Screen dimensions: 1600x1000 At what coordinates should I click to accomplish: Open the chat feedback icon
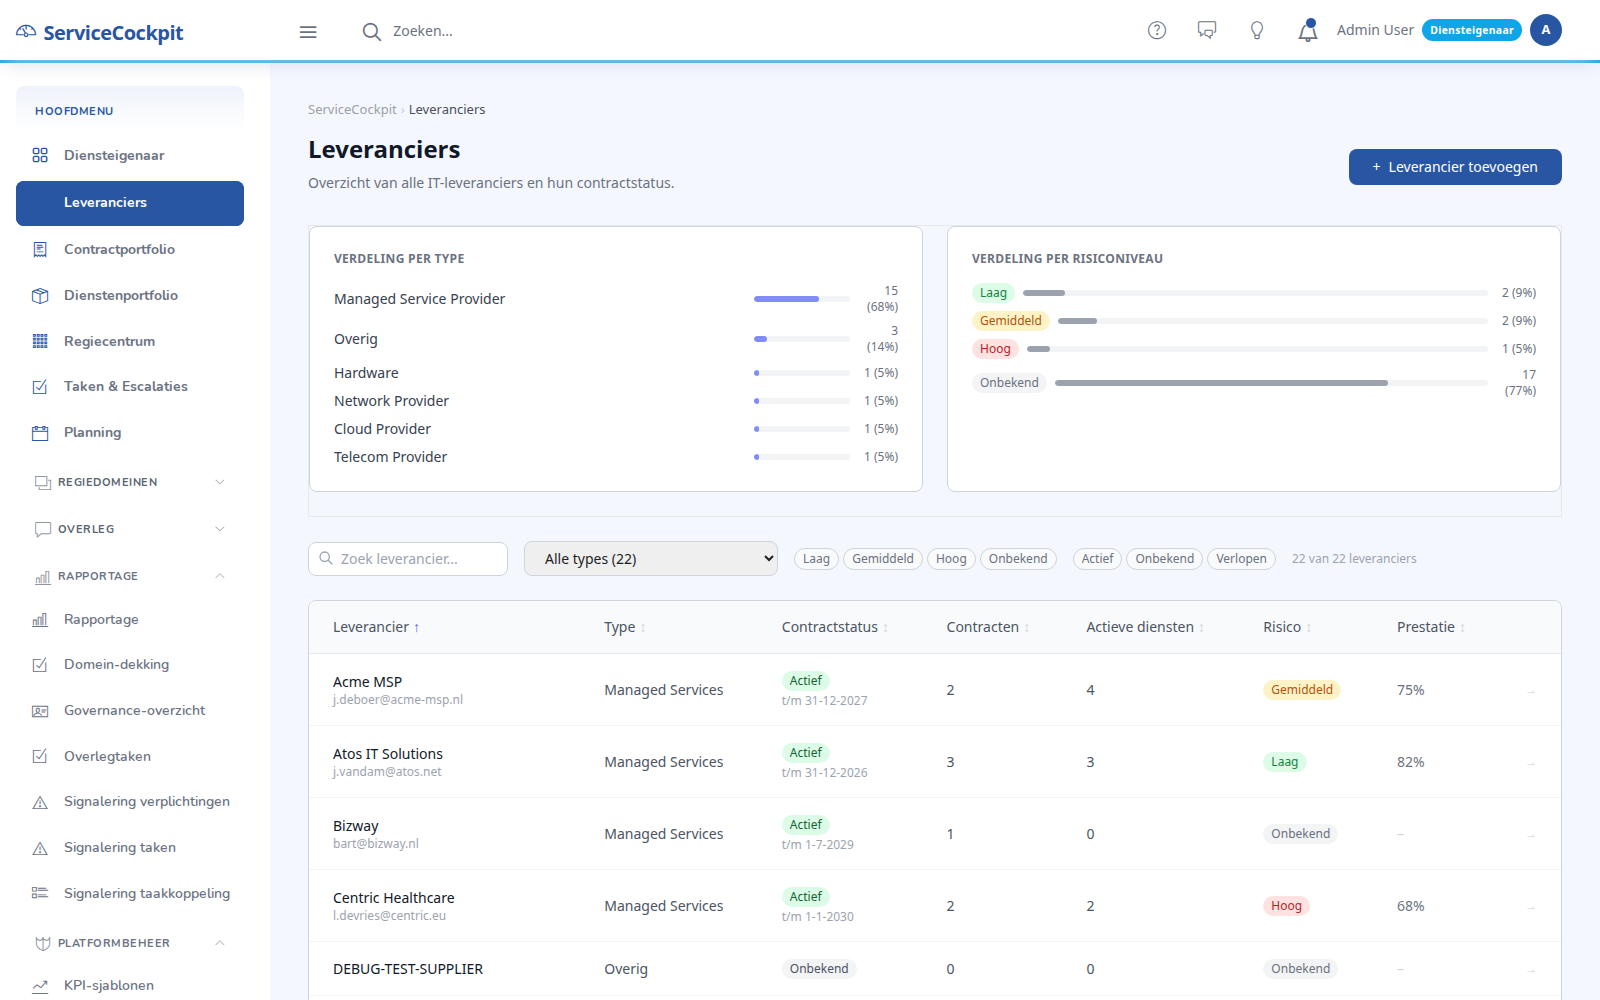click(x=1207, y=30)
